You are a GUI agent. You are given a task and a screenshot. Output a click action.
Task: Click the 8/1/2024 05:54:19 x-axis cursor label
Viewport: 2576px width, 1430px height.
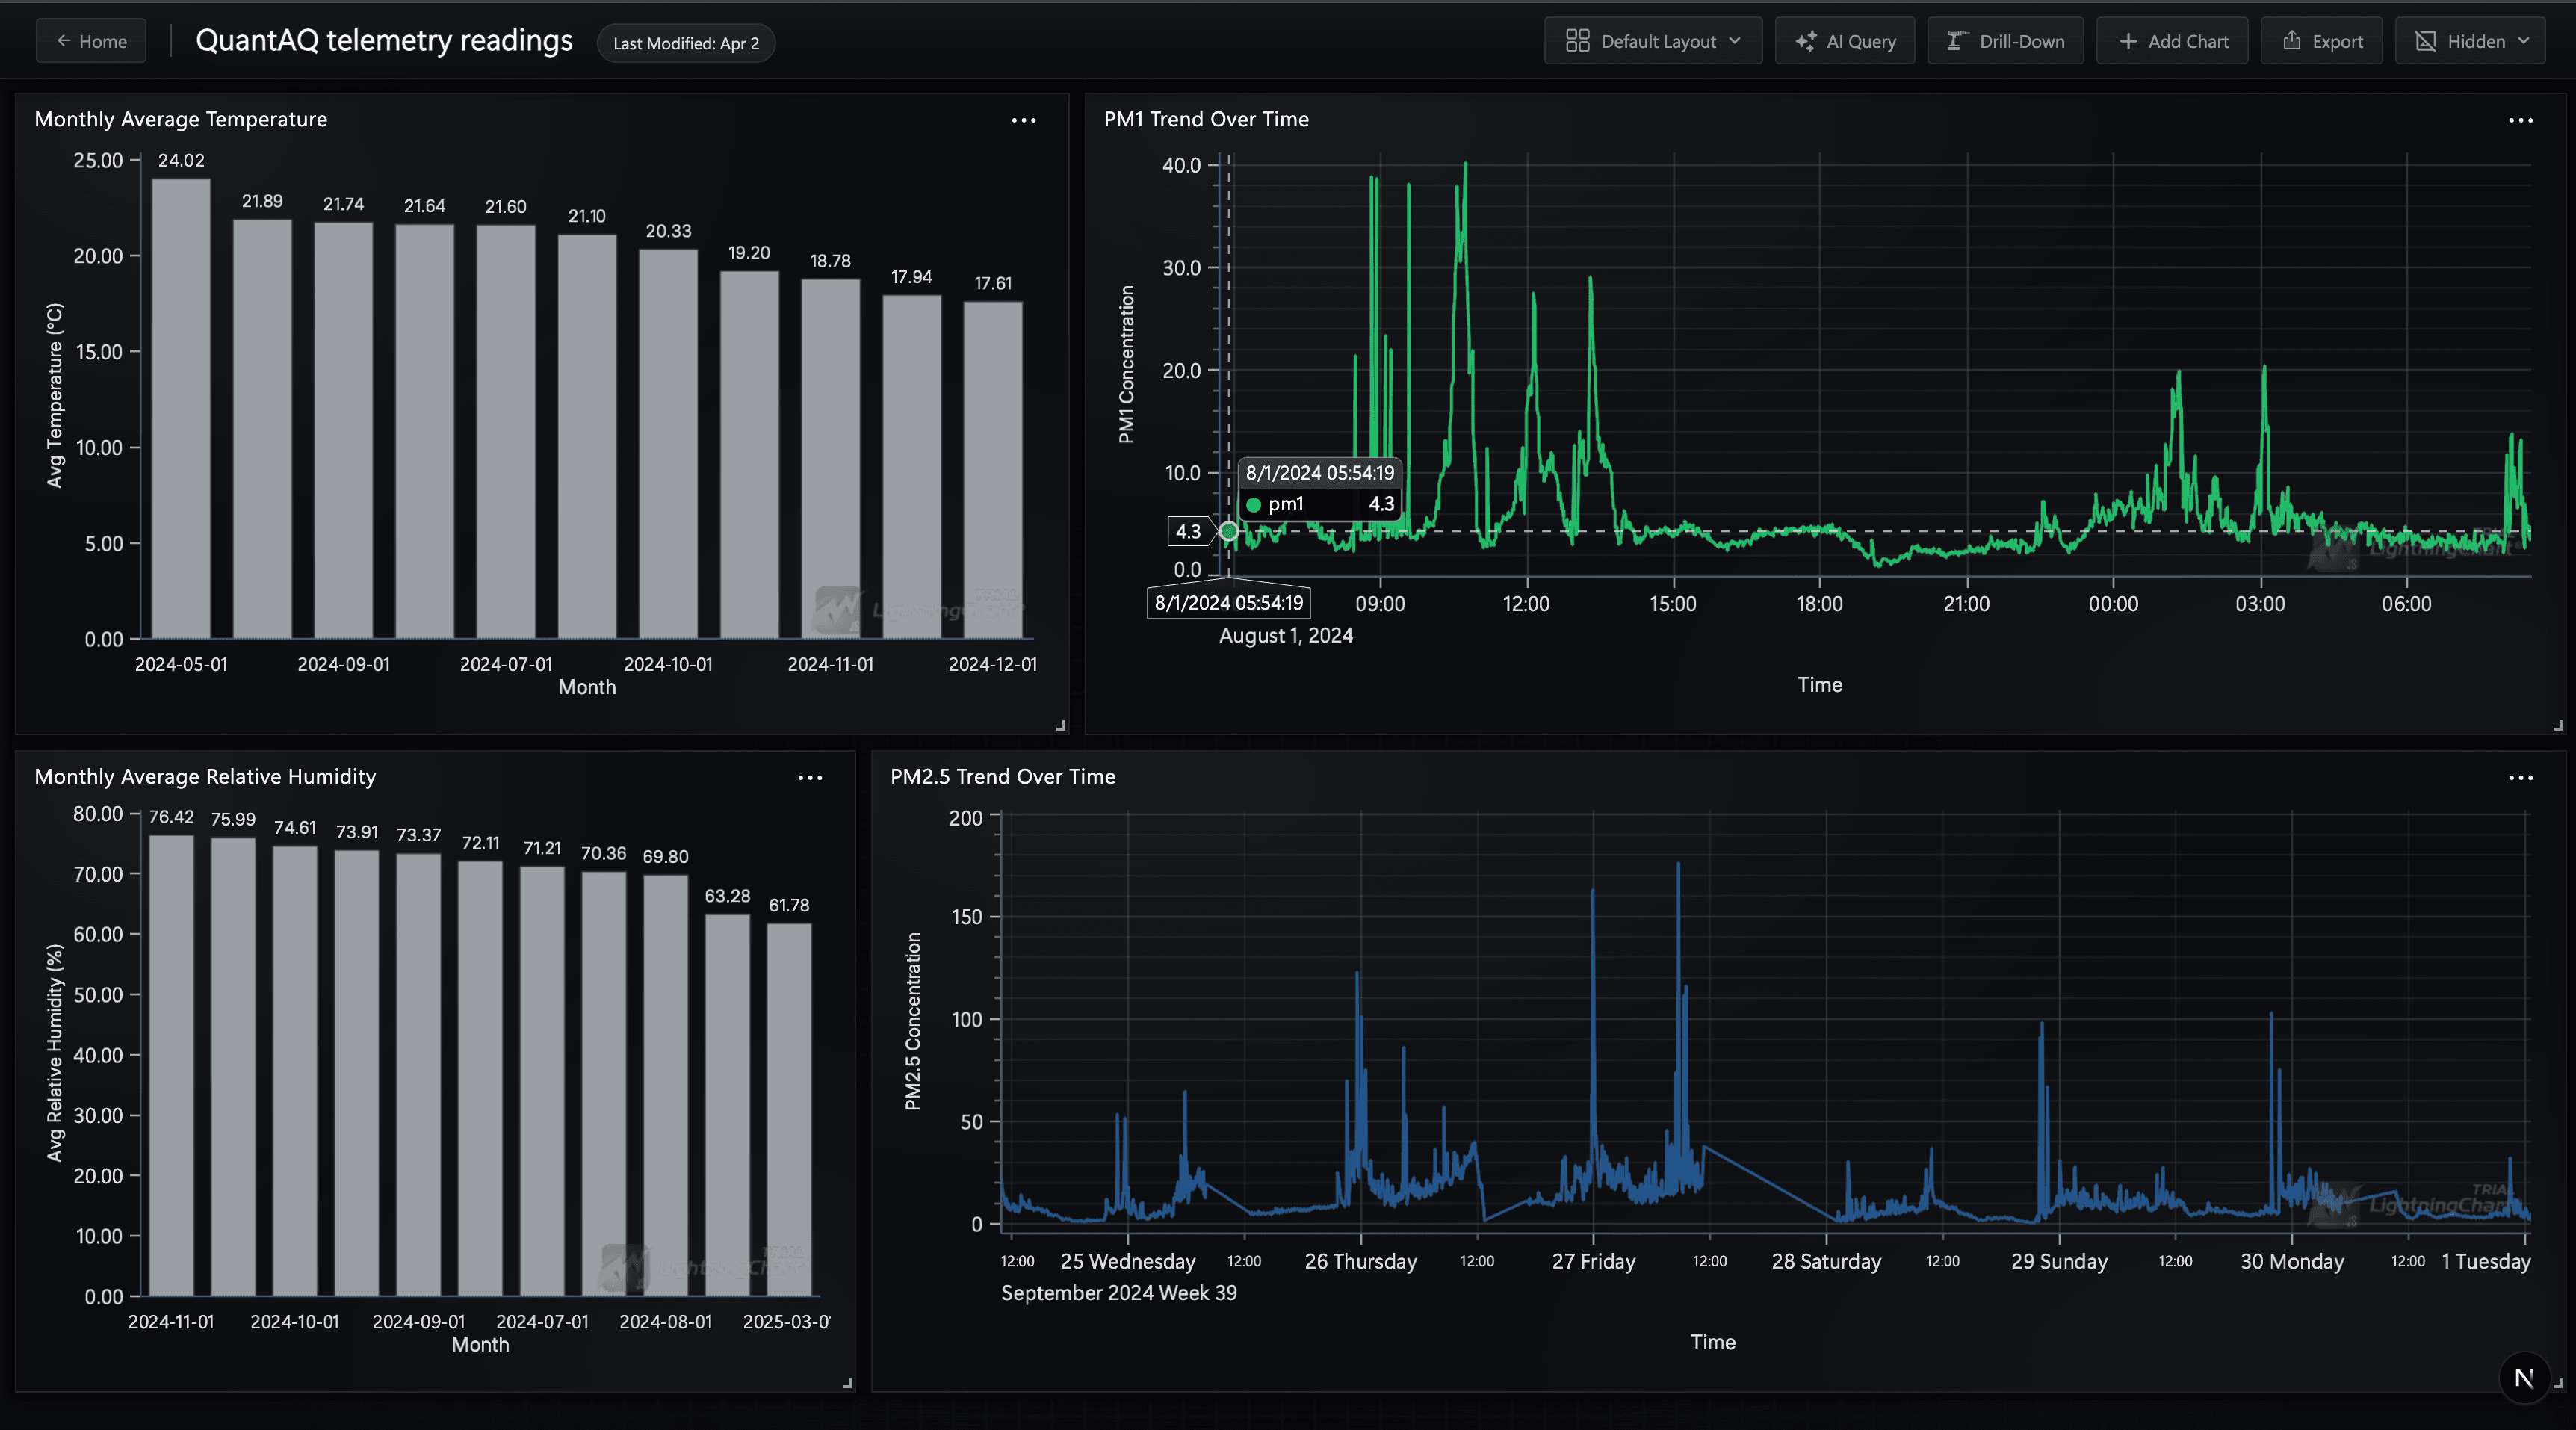[1229, 603]
